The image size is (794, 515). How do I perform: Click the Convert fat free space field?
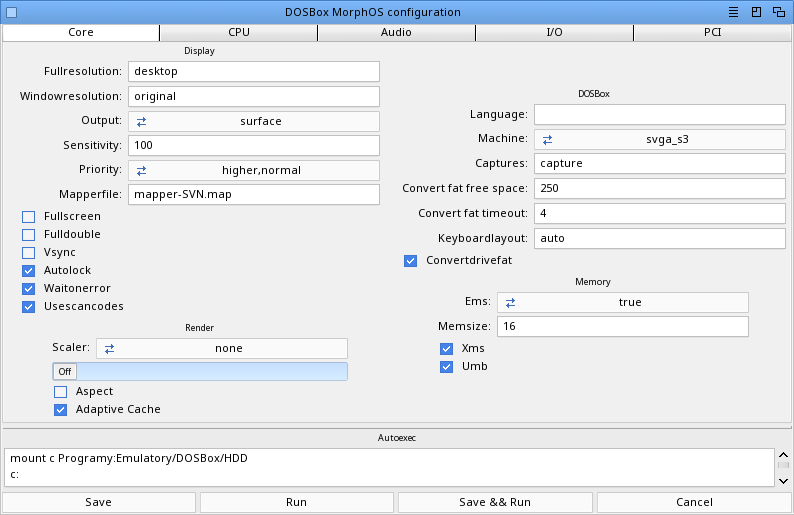tap(660, 188)
